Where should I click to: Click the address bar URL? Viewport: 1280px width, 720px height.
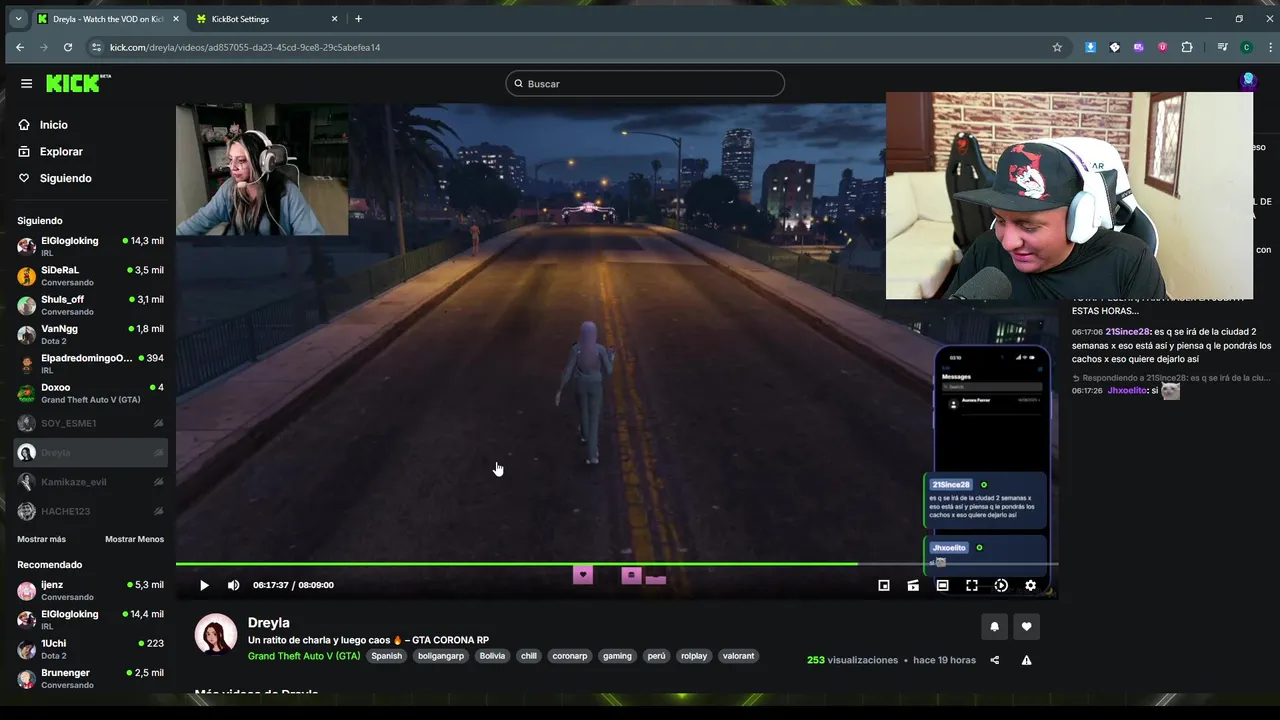(x=245, y=47)
